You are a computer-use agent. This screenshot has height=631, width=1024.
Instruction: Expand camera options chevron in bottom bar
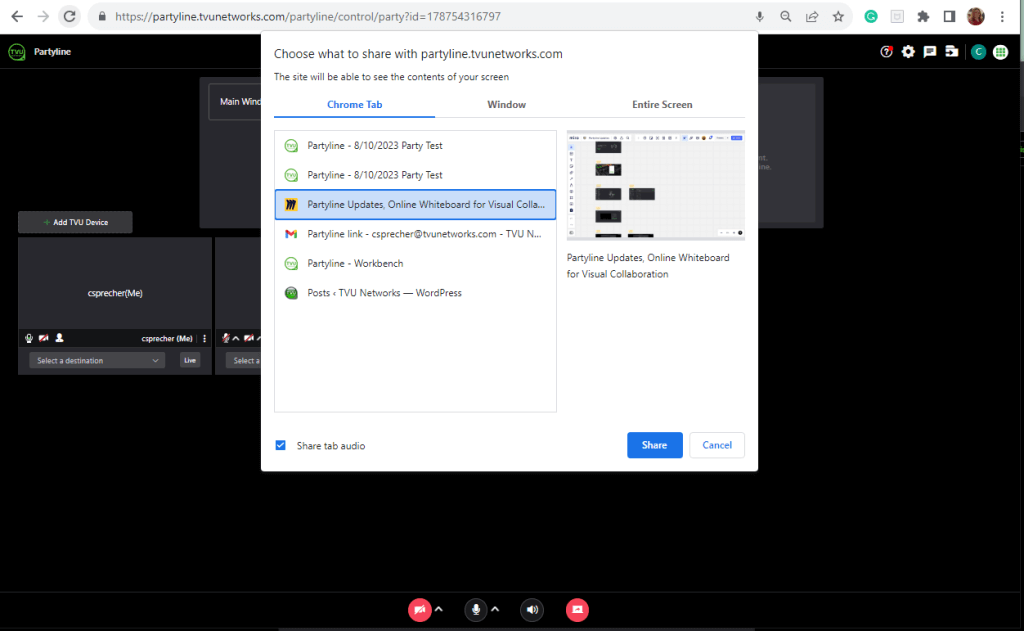(x=439, y=609)
